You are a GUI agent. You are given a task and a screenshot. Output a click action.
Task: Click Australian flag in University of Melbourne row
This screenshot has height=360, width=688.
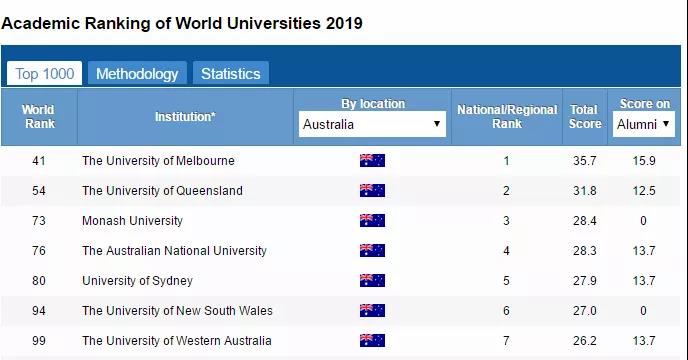tap(372, 161)
